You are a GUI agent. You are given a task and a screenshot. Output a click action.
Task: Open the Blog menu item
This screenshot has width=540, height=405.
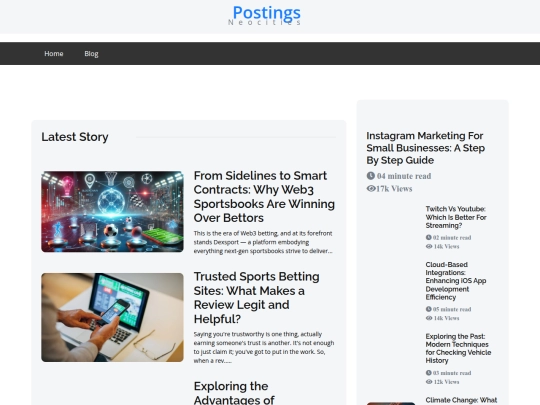[91, 54]
